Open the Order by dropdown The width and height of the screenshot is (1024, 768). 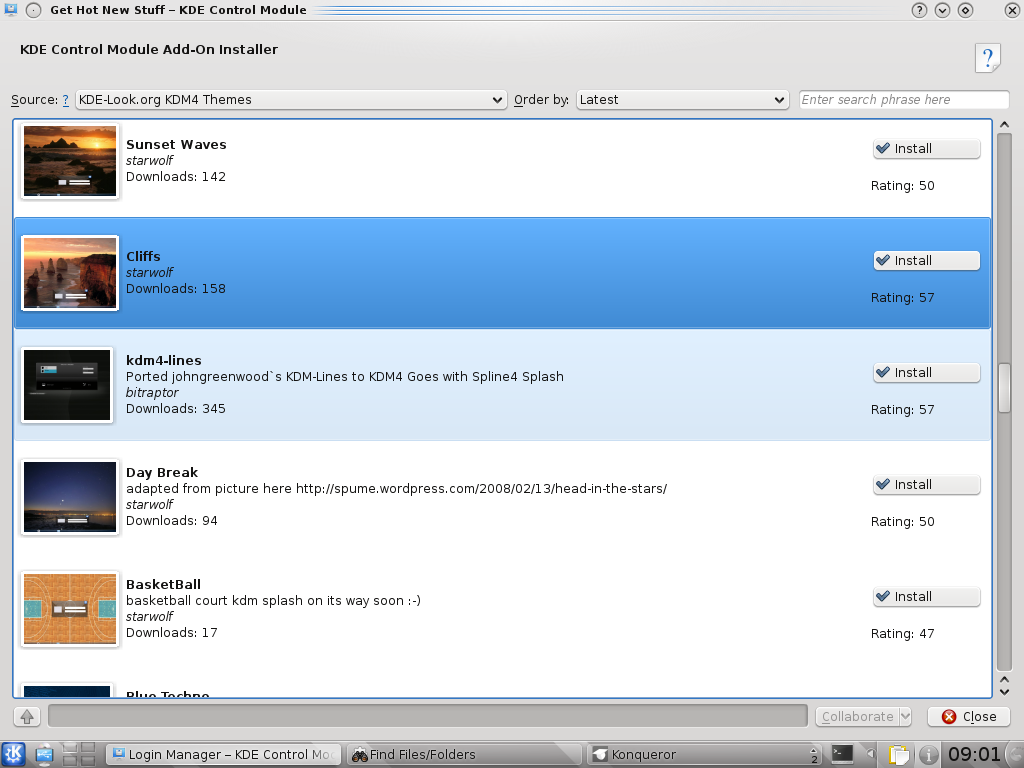click(682, 100)
